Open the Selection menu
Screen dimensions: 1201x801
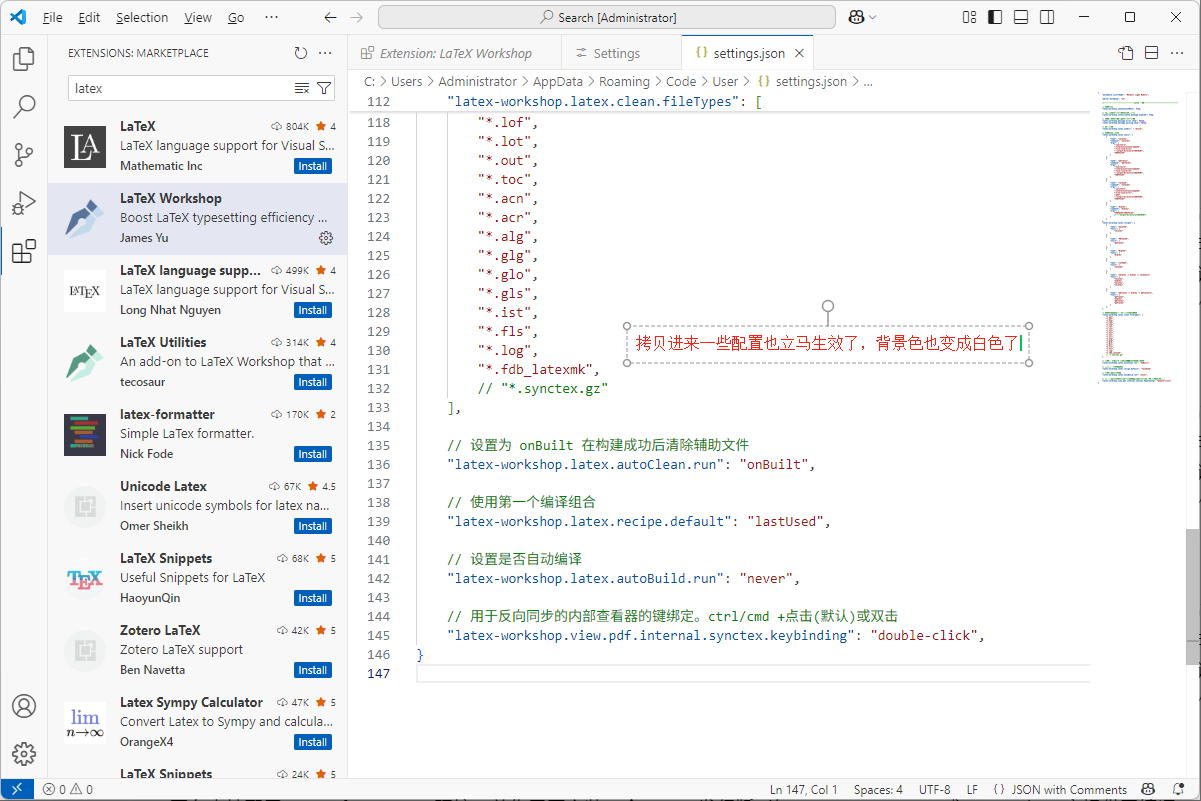[x=142, y=17]
